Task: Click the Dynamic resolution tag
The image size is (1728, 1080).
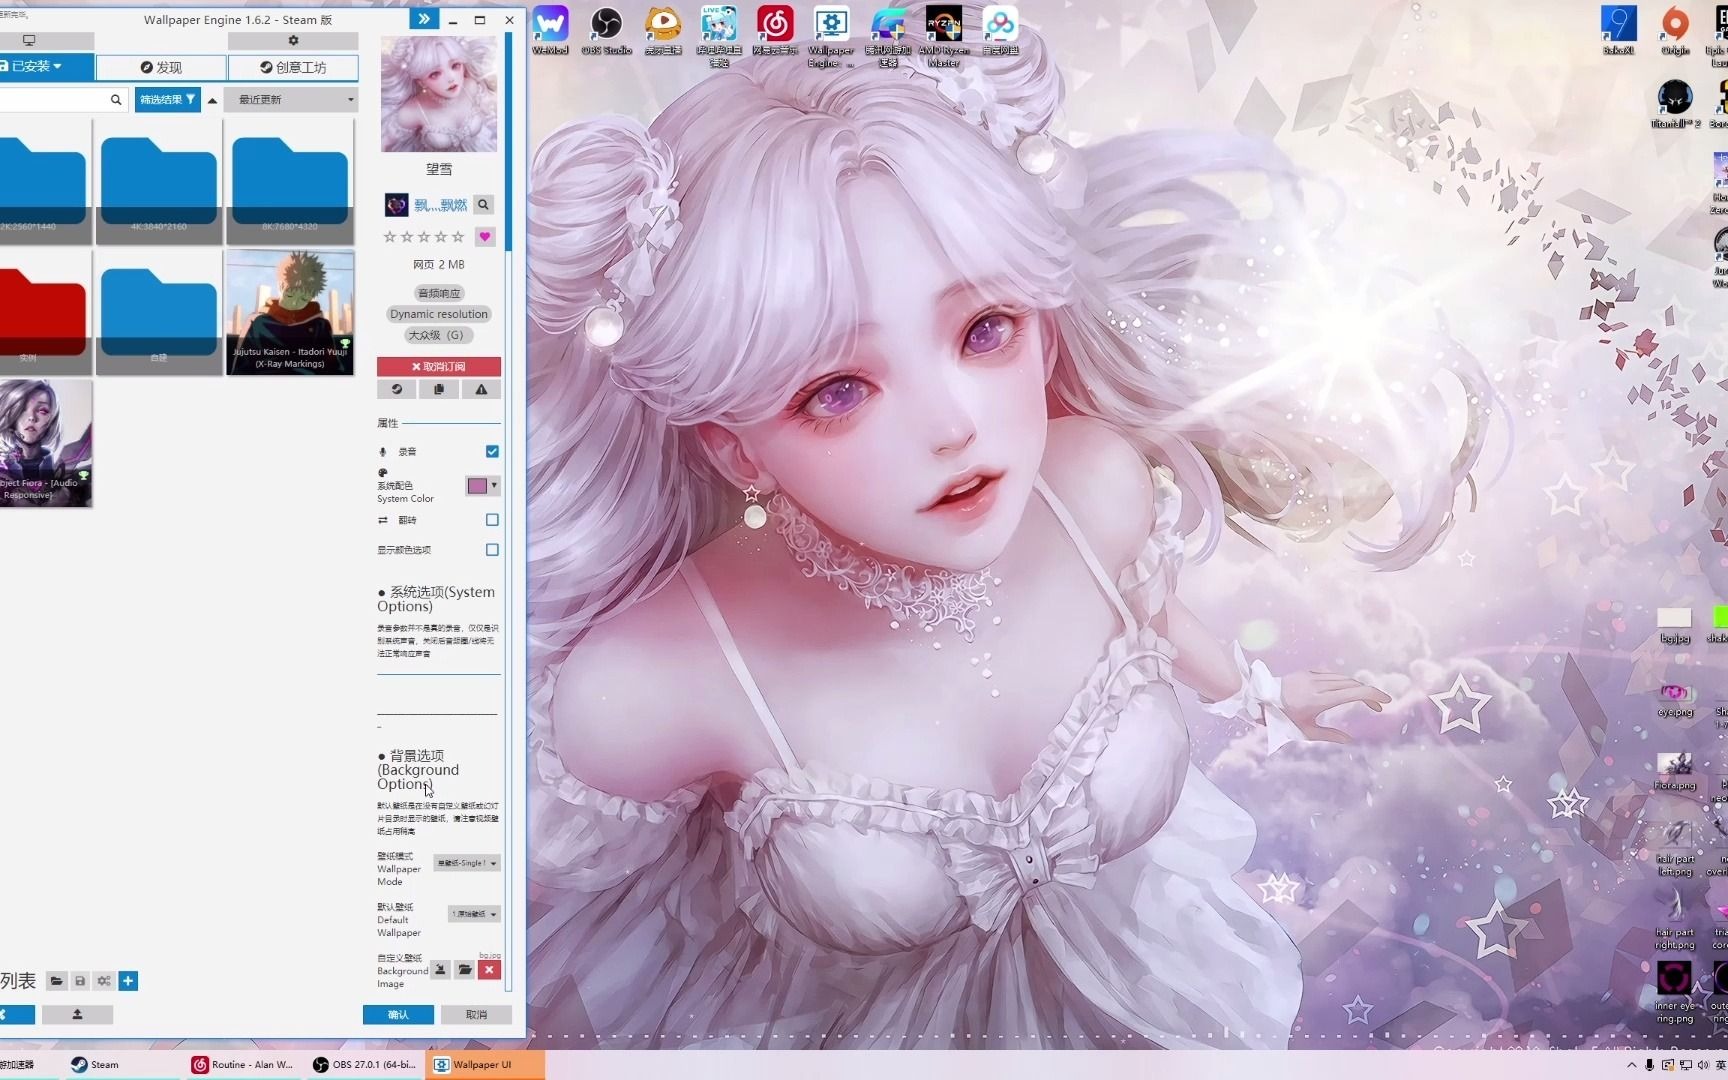Action: tap(439, 314)
